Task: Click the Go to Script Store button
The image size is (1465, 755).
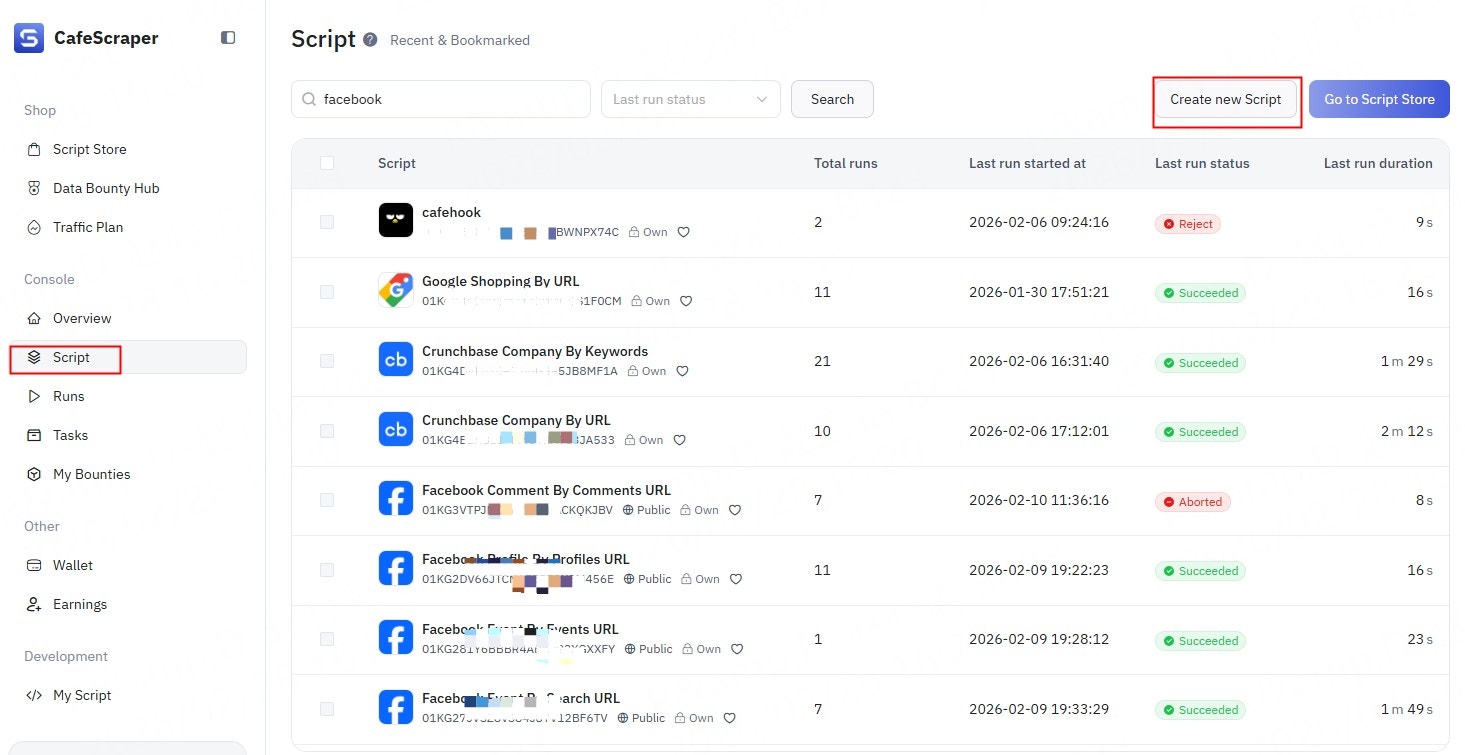Action: pos(1379,99)
